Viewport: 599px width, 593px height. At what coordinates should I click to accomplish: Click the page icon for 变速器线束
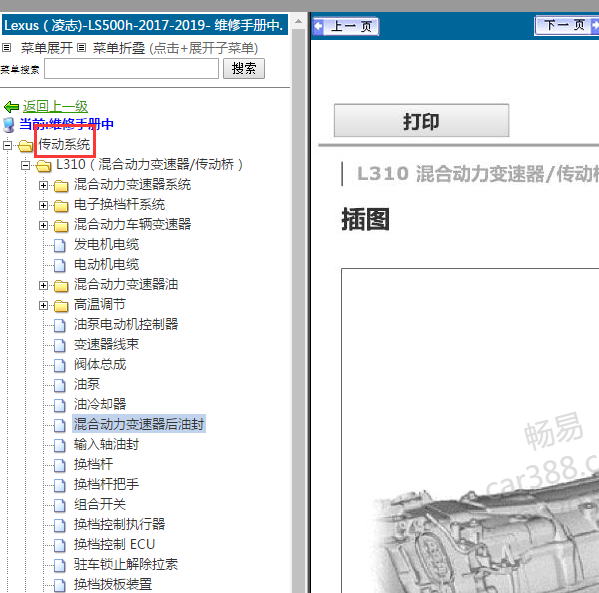[60, 345]
